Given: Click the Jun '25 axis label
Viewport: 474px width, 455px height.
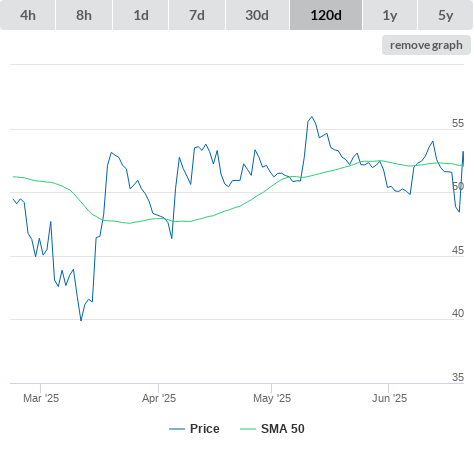Looking at the screenshot, I should tap(389, 398).
